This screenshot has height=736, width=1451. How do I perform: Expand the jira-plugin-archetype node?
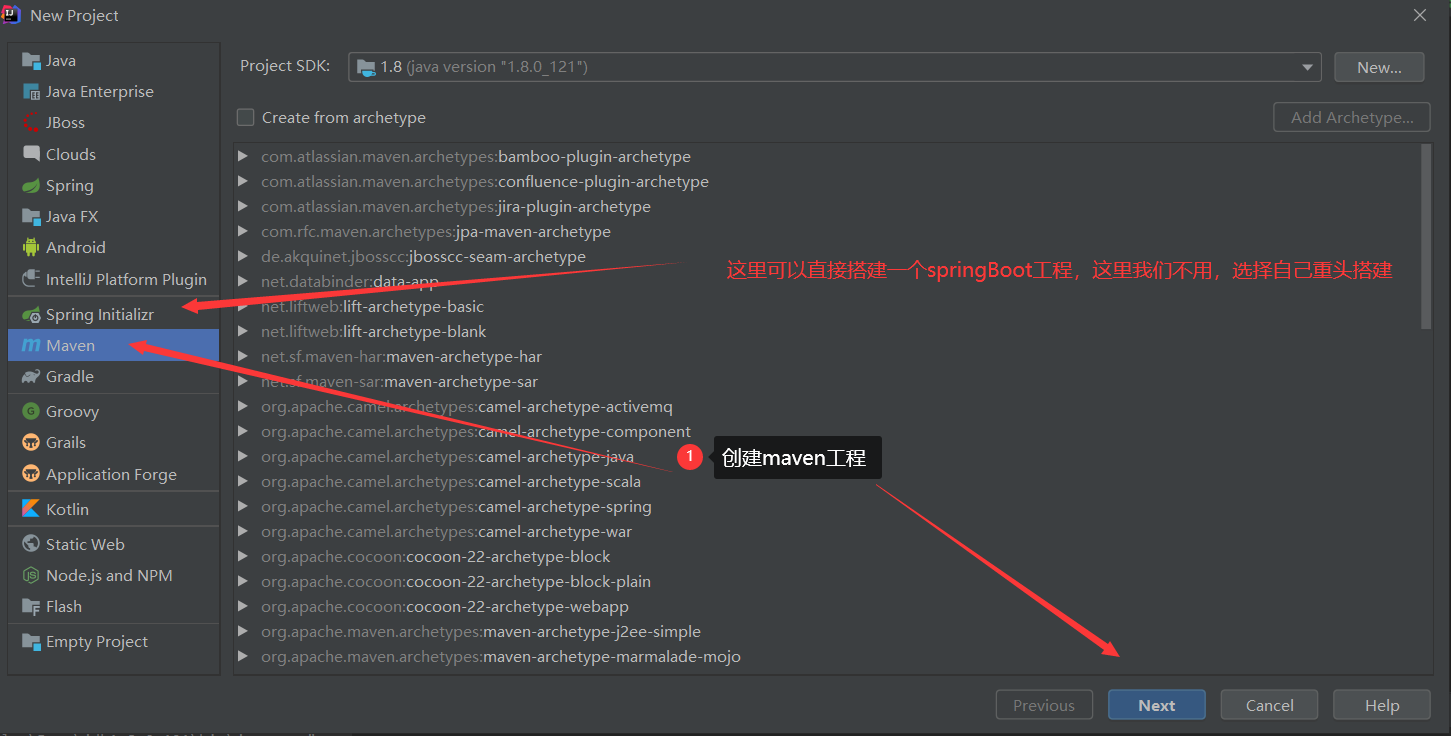(243, 207)
